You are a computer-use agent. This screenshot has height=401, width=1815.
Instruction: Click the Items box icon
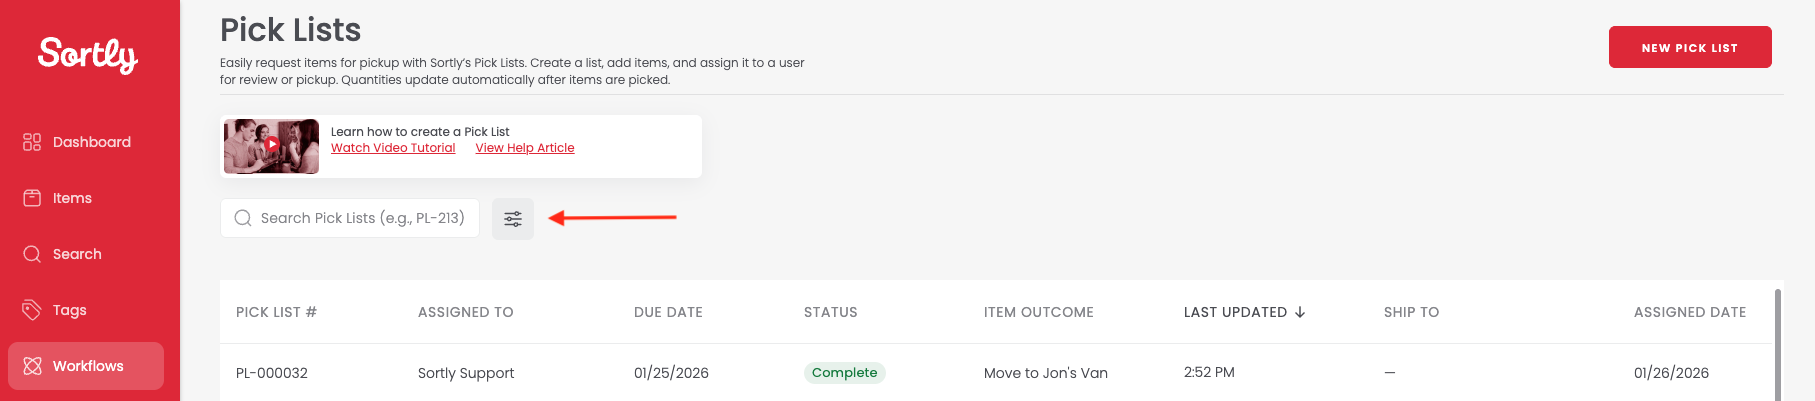point(32,198)
